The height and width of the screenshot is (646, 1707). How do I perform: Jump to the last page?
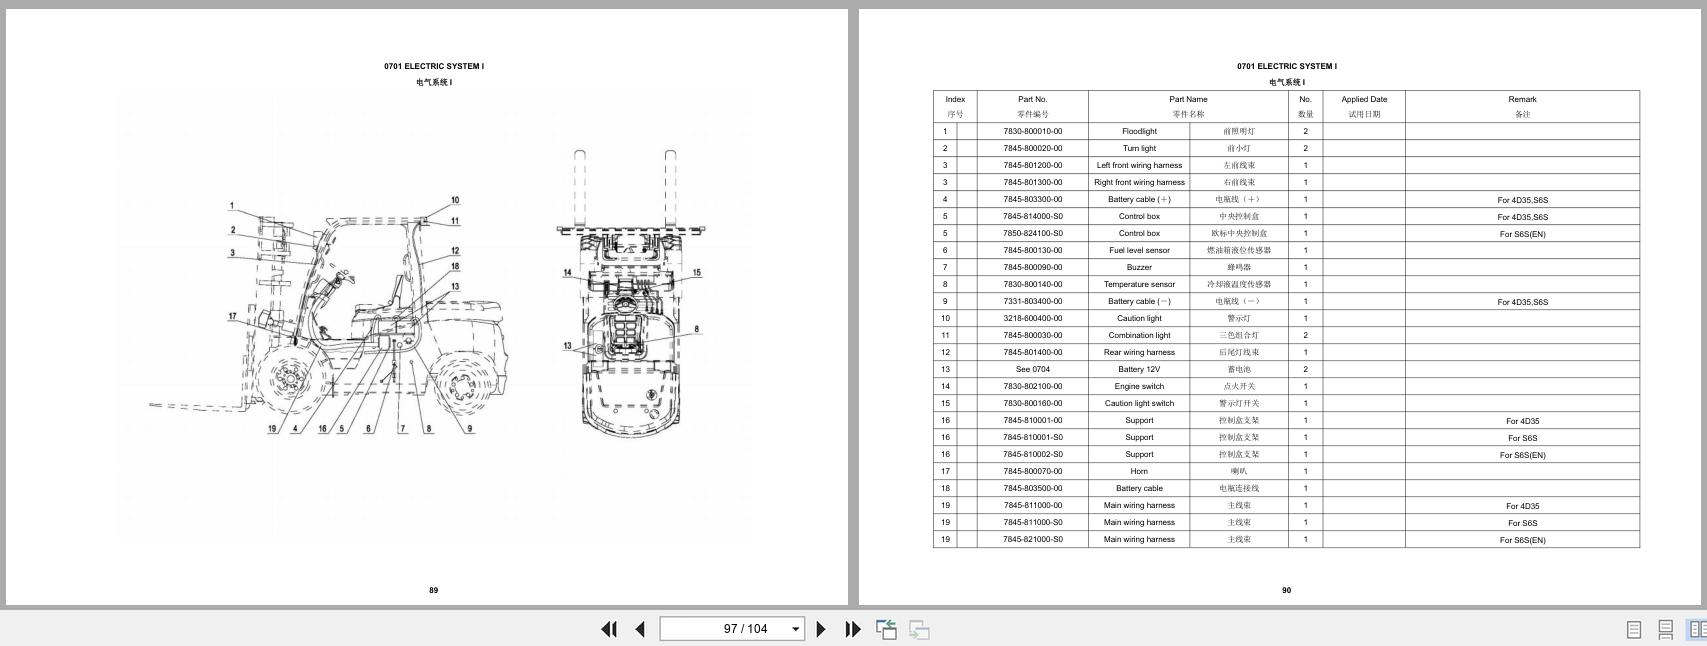pos(853,629)
